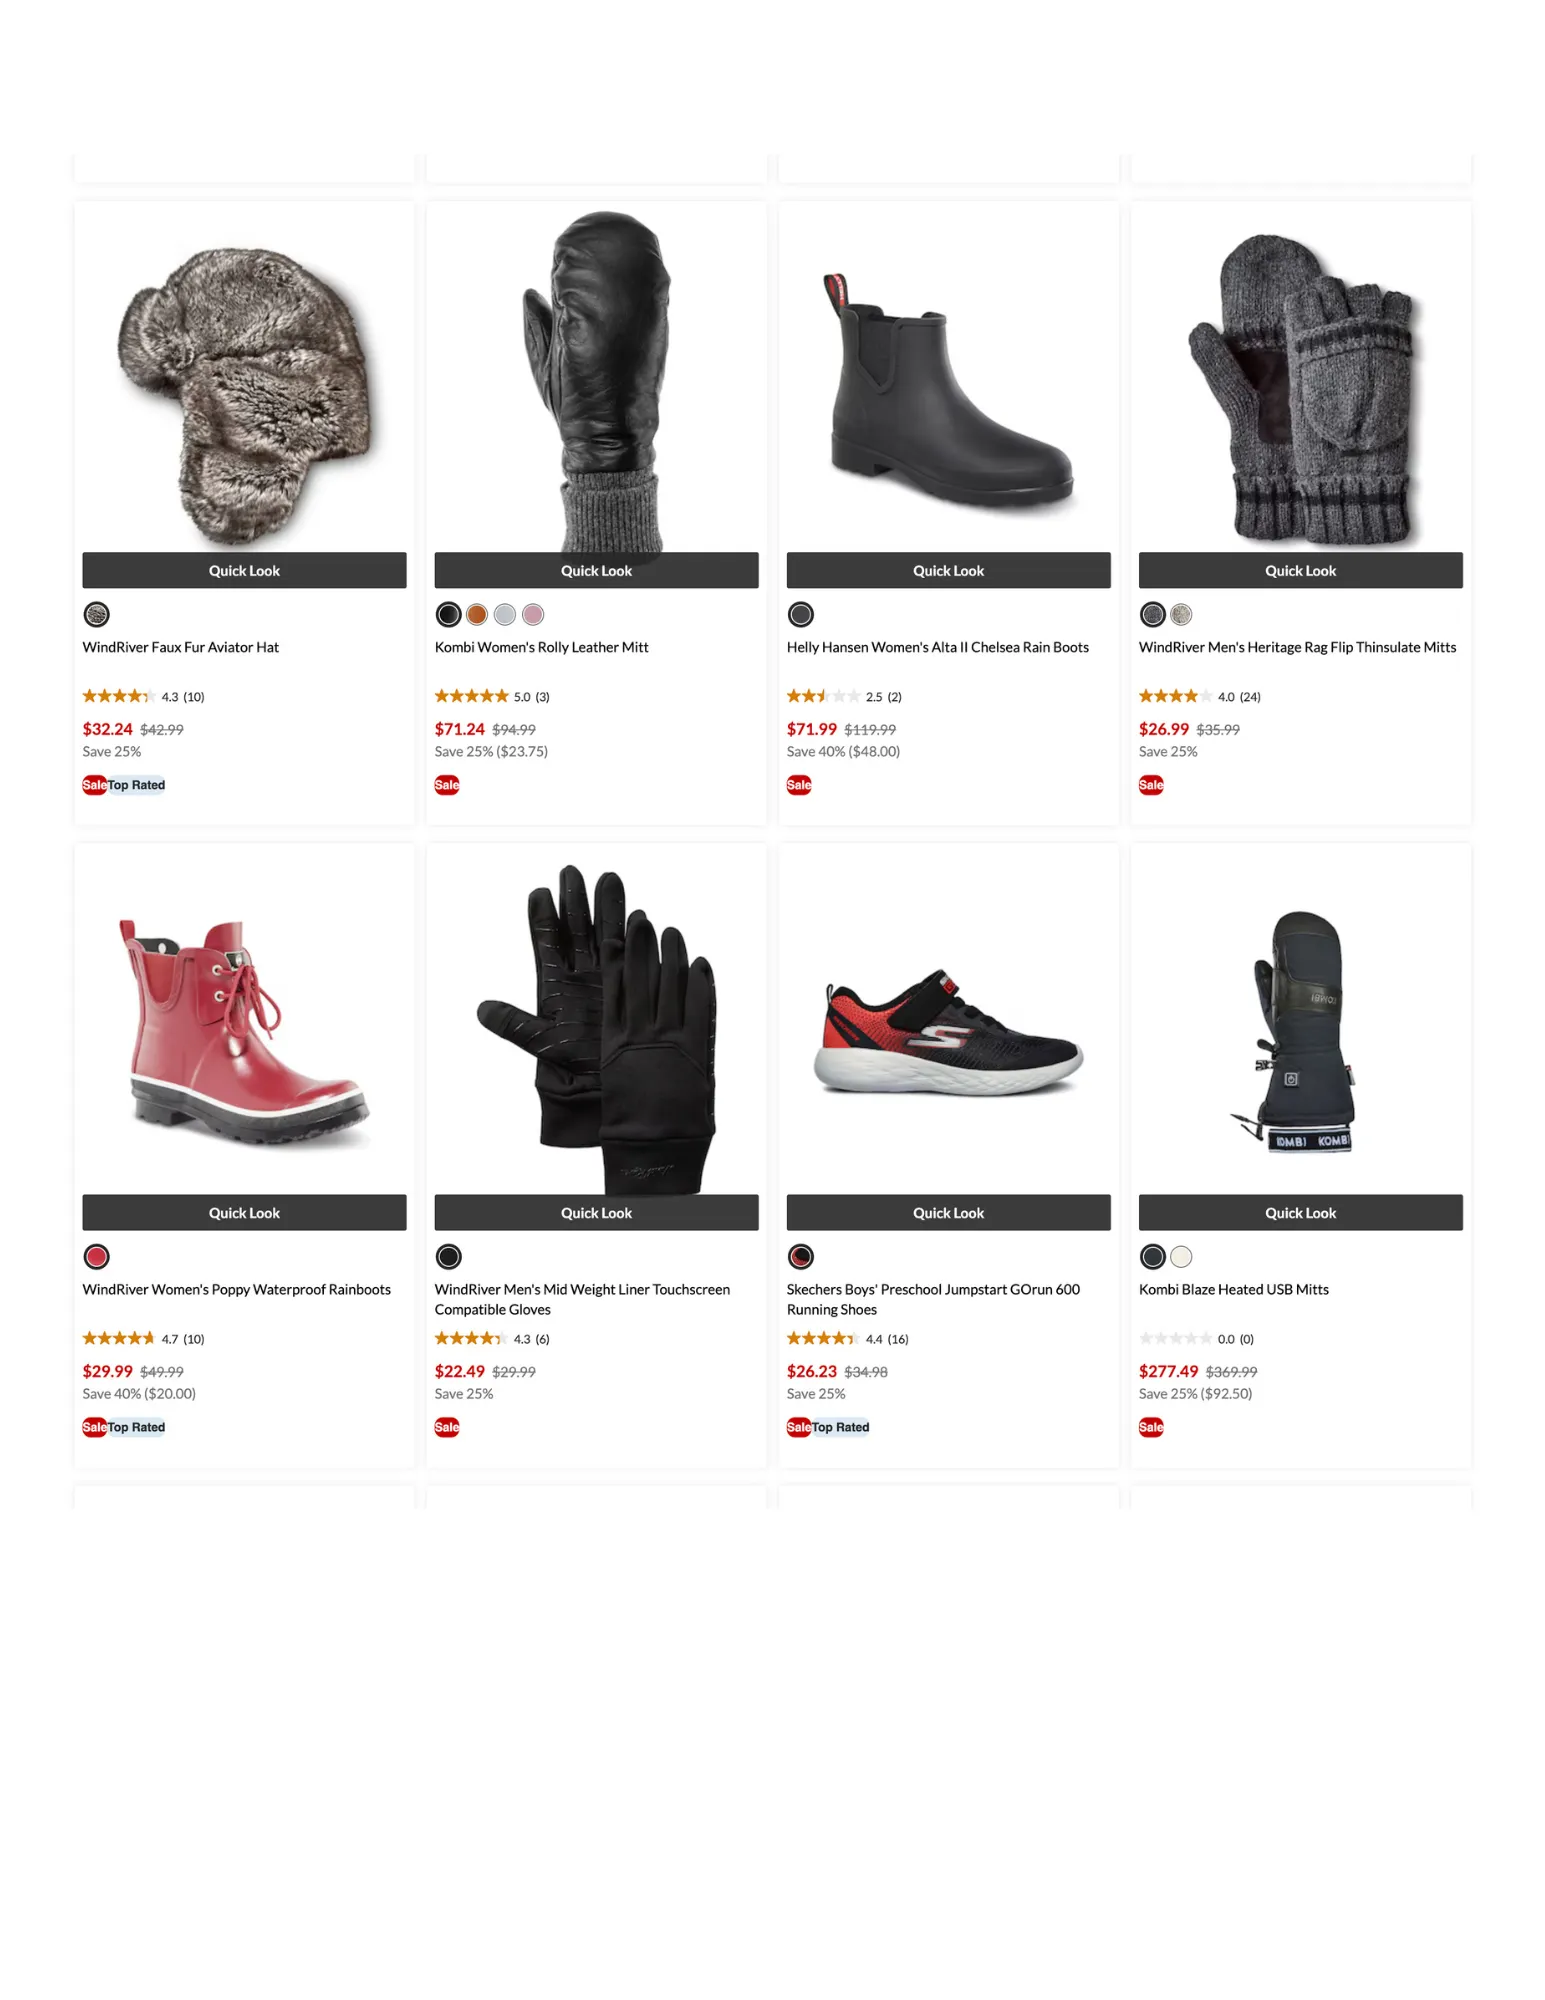Open WindRiver Women's Poppy Waterproof Rainboots link

(236, 1289)
